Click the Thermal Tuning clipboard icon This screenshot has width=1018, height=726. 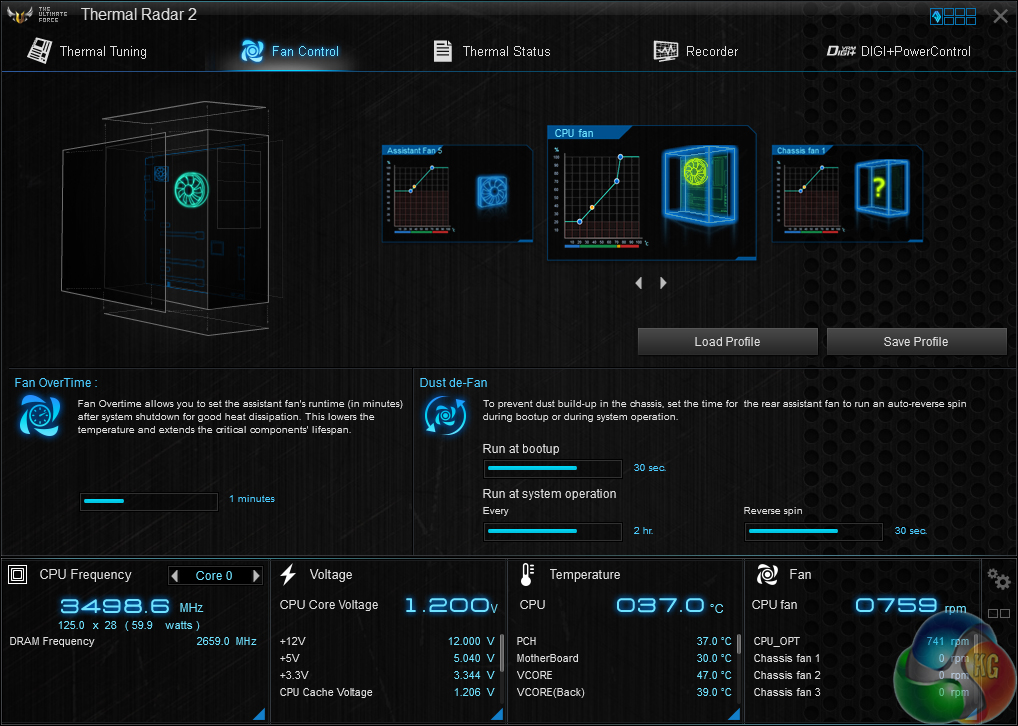pyautogui.click(x=40, y=51)
